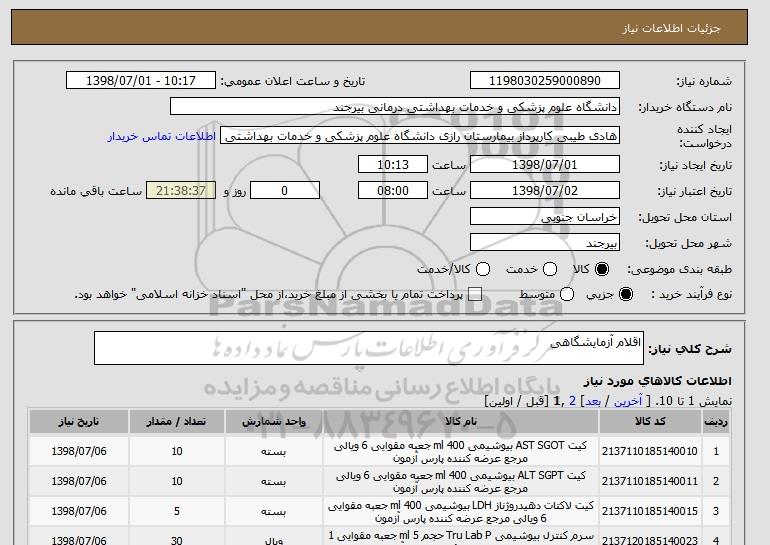The image size is (770, 545).
Task: Click item code 2137120185140023
Action: [650, 541]
